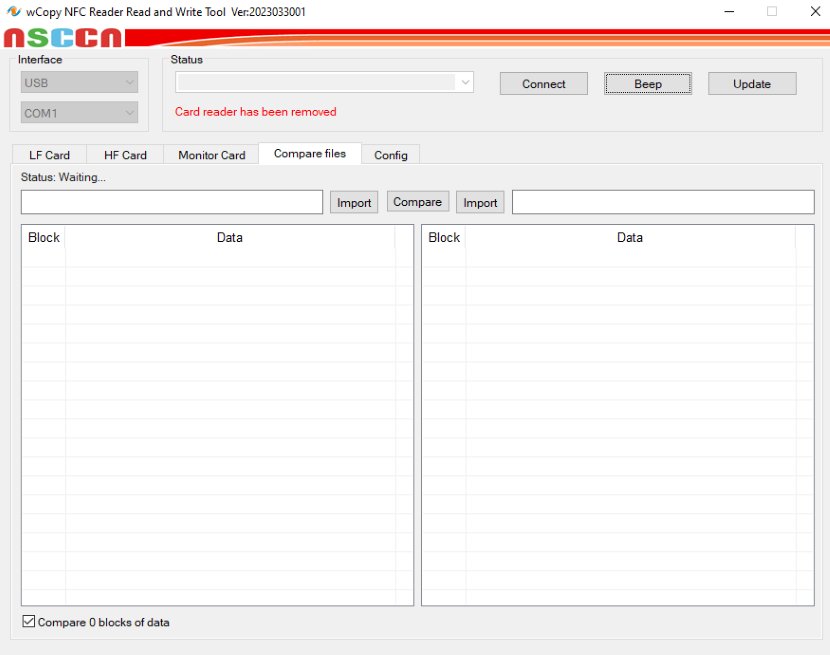Focus the right file path input field

pos(662,202)
